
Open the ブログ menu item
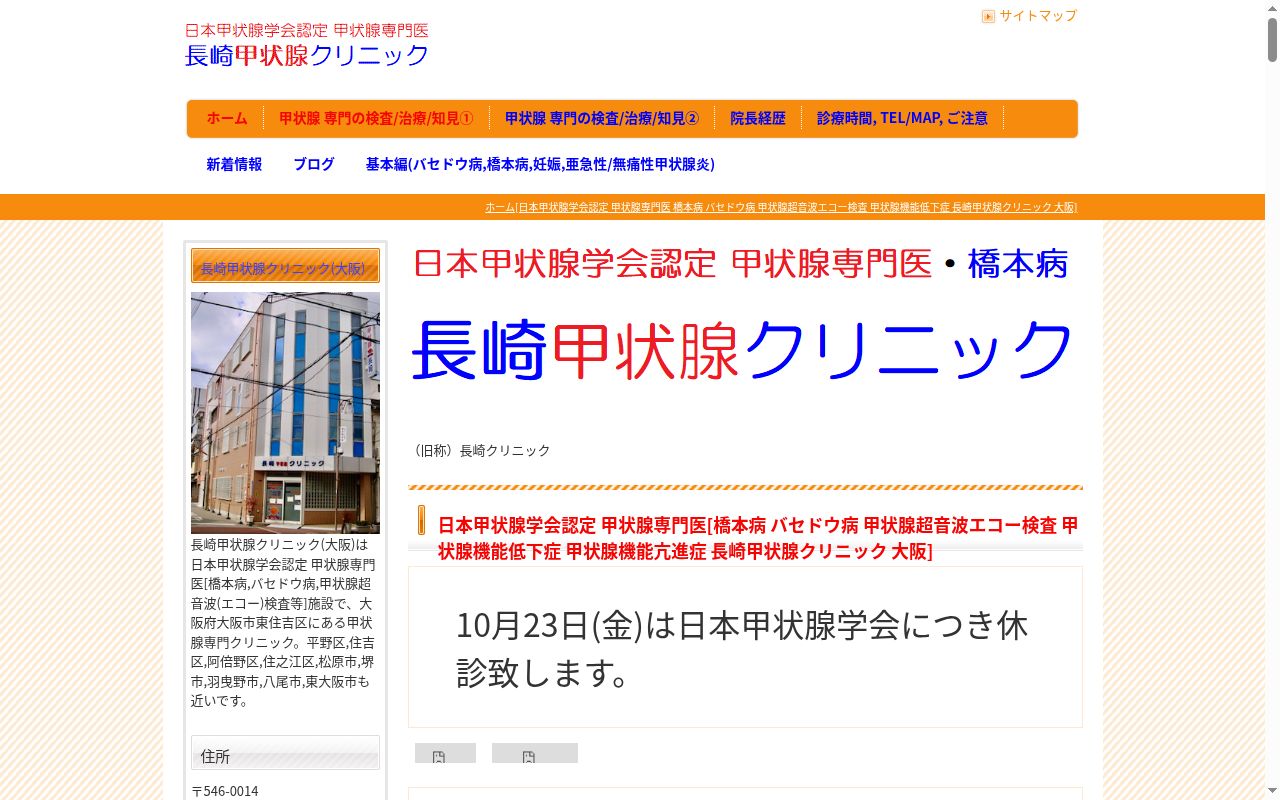click(314, 164)
